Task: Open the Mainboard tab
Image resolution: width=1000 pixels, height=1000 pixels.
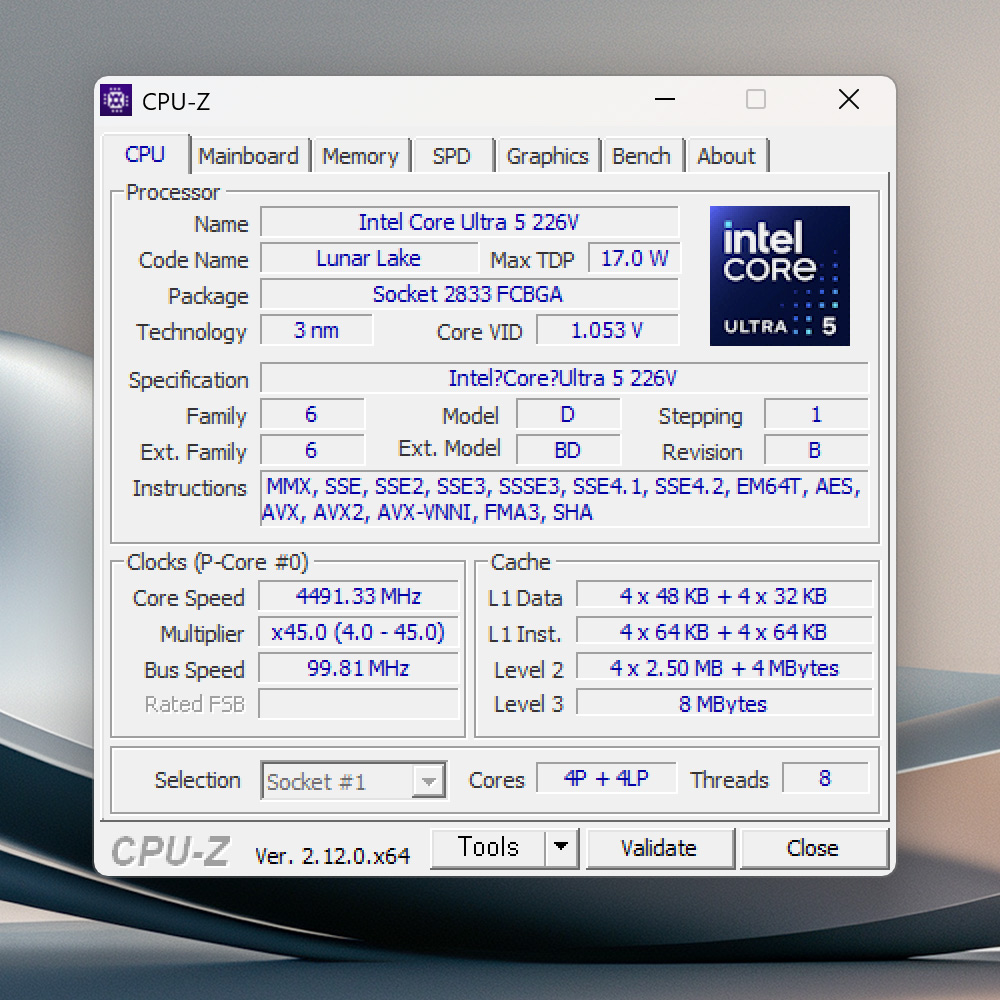Action: [249, 156]
